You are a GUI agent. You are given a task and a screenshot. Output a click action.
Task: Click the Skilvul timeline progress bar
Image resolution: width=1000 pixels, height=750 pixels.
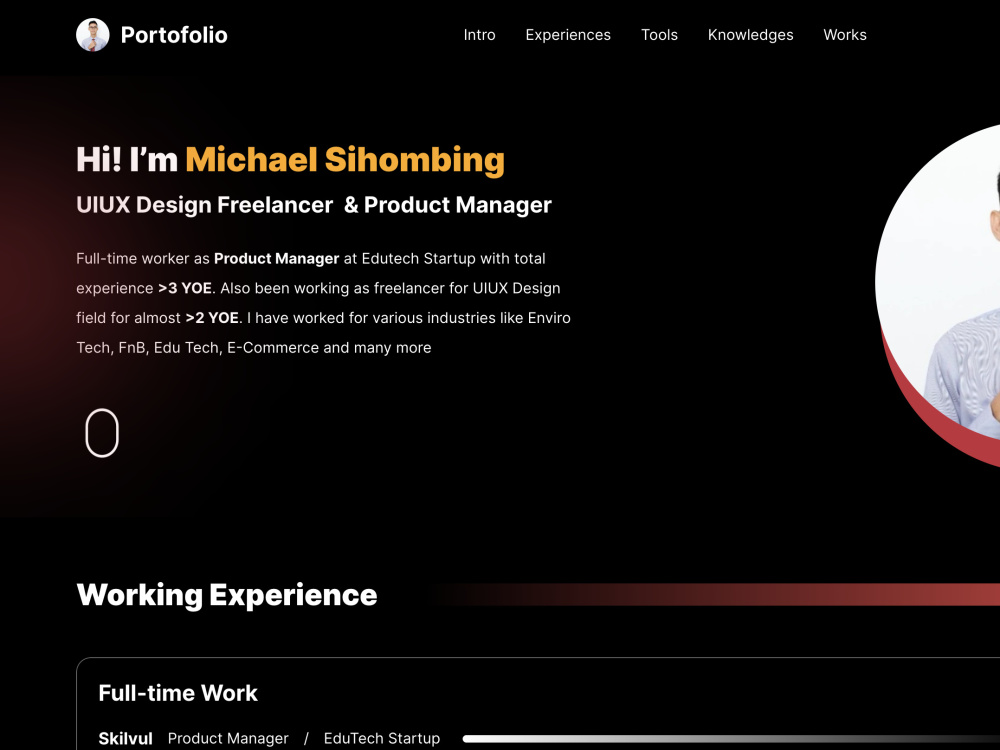pos(731,739)
